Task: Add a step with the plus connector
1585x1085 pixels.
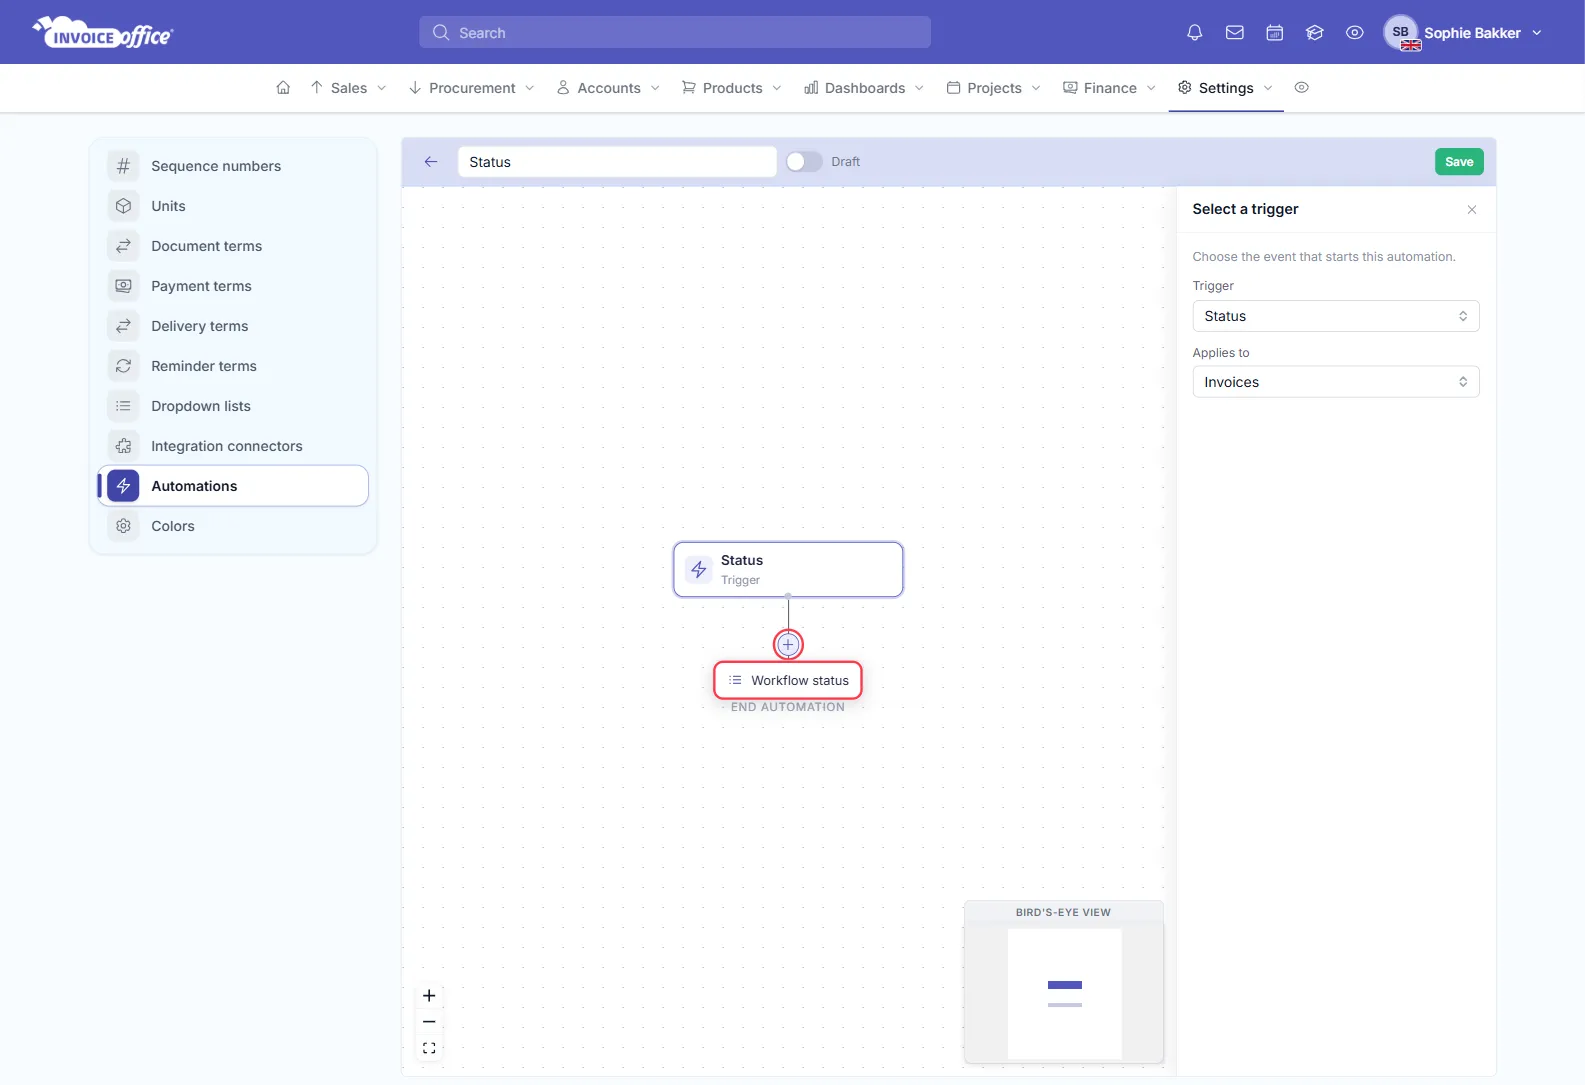Action: point(788,645)
